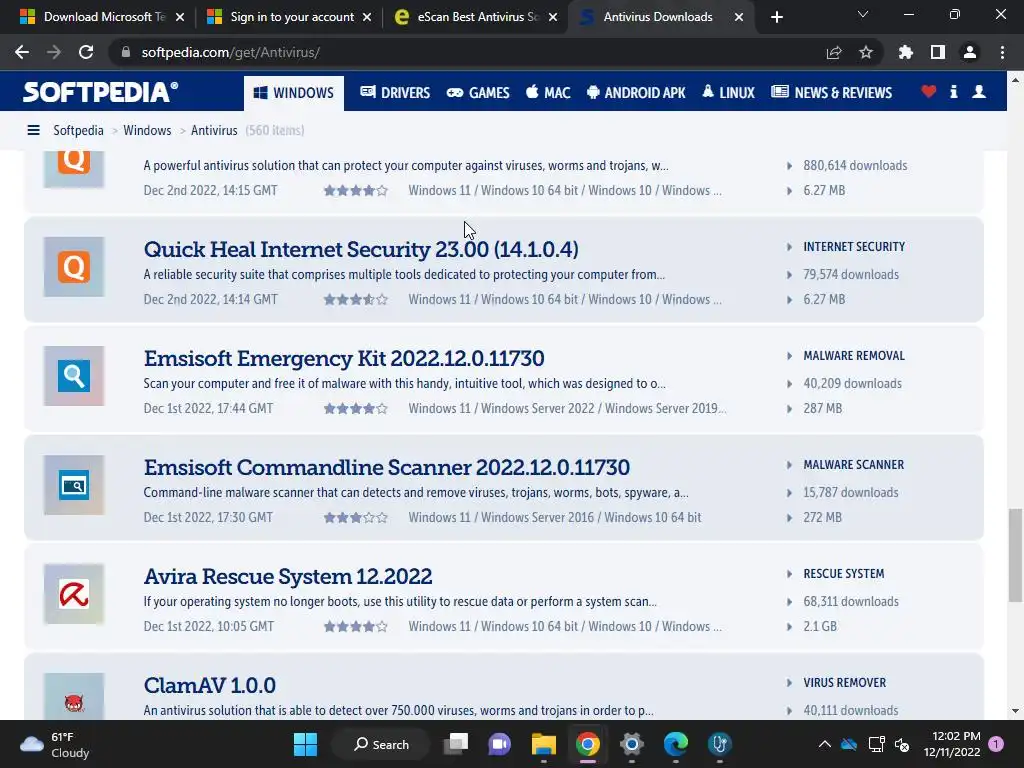Open the GAMES section

[478, 93]
